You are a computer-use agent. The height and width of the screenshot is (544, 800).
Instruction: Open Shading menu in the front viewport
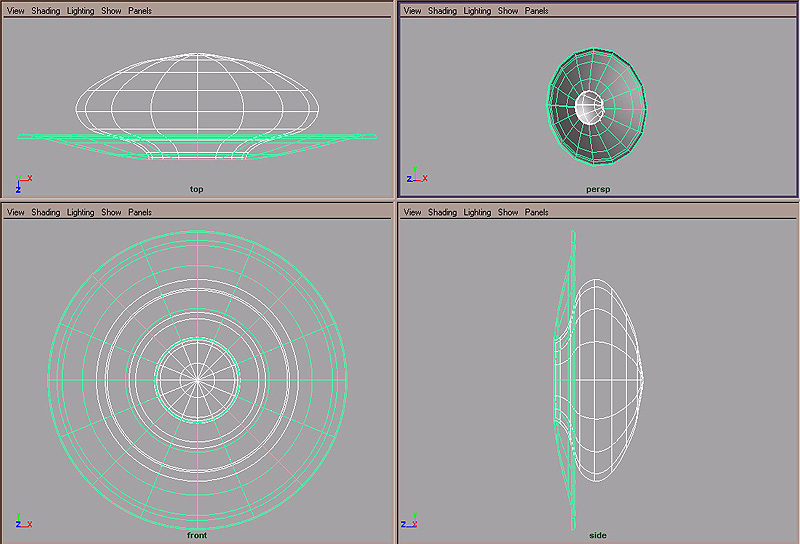click(x=46, y=212)
